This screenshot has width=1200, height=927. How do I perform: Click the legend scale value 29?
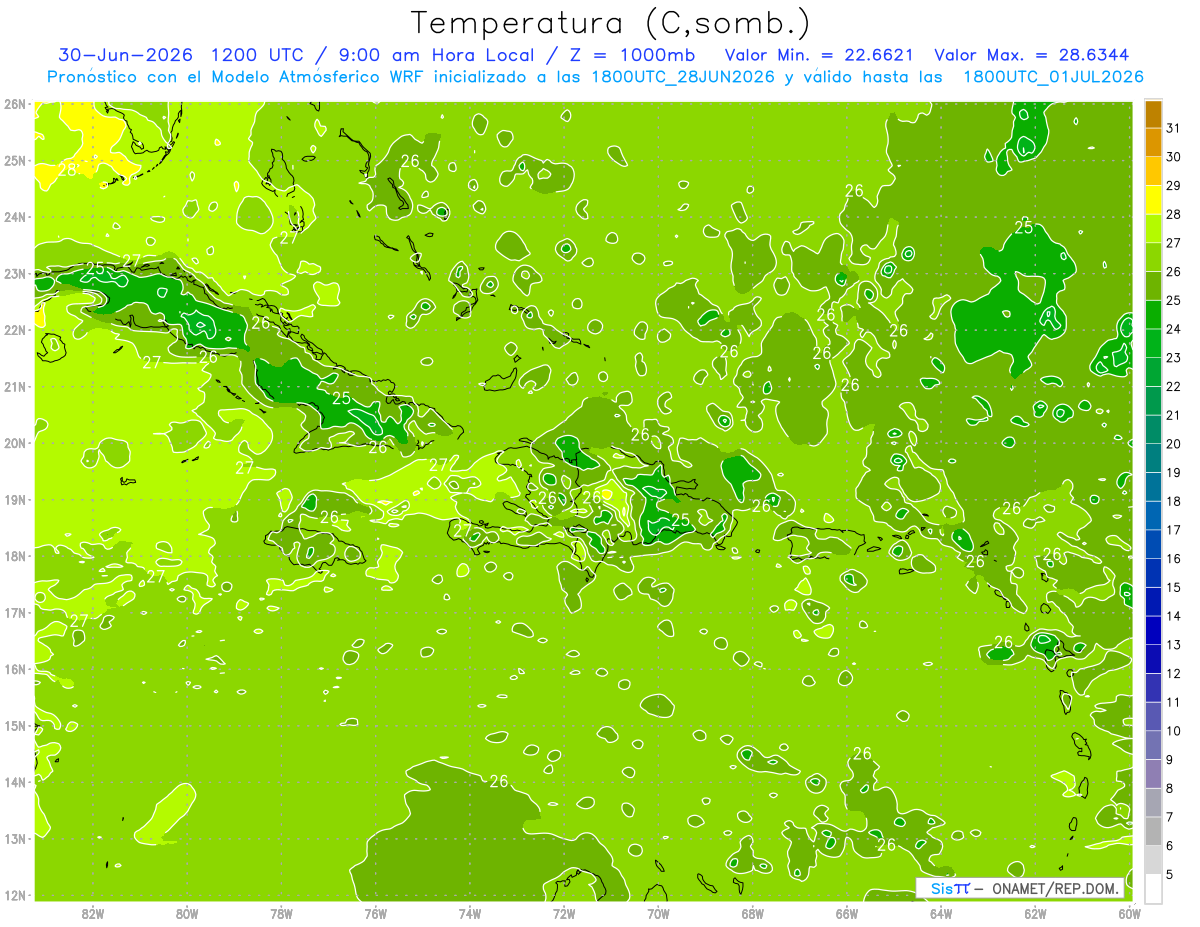click(x=1174, y=186)
